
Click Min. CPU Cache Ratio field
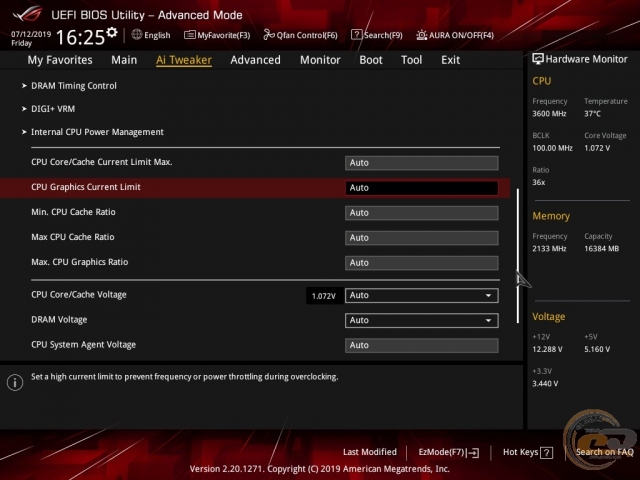(422, 213)
